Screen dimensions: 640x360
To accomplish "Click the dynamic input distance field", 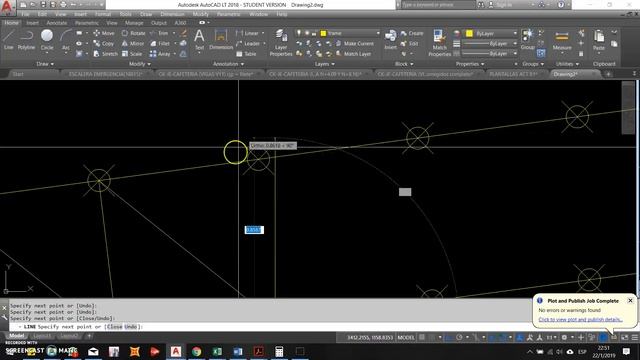I will point(254,230).
